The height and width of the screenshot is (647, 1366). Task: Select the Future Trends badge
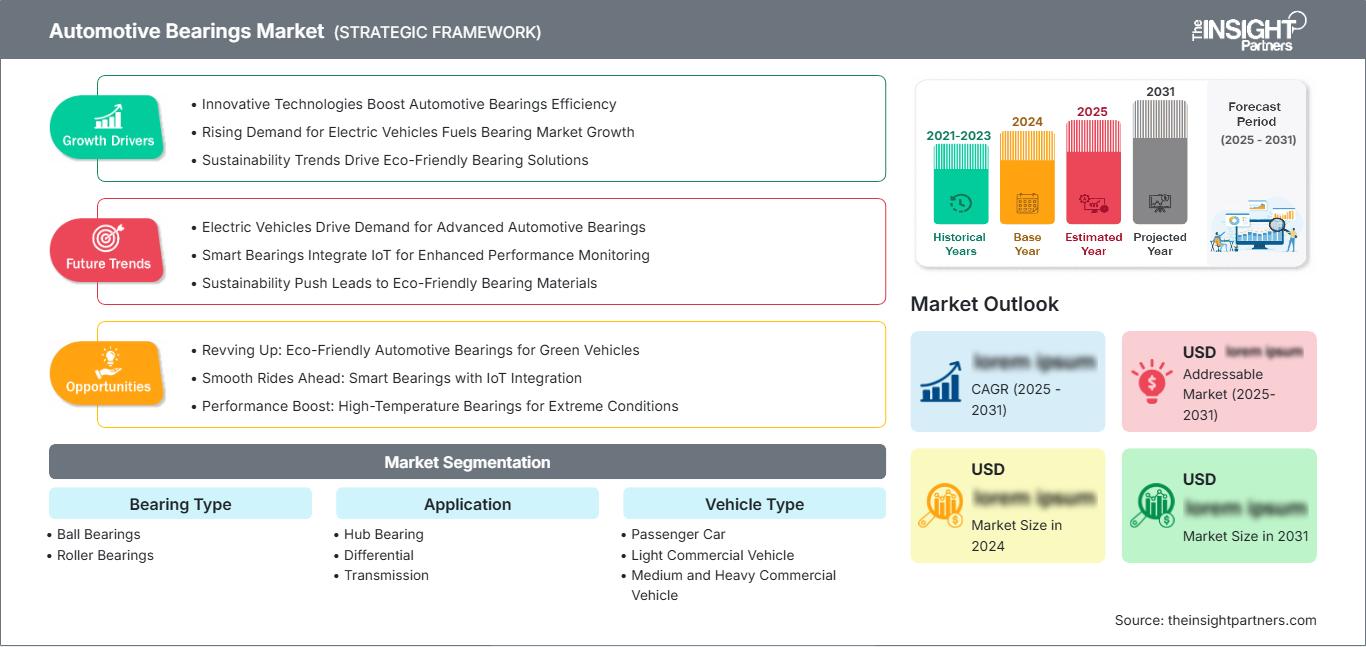pyautogui.click(x=108, y=249)
